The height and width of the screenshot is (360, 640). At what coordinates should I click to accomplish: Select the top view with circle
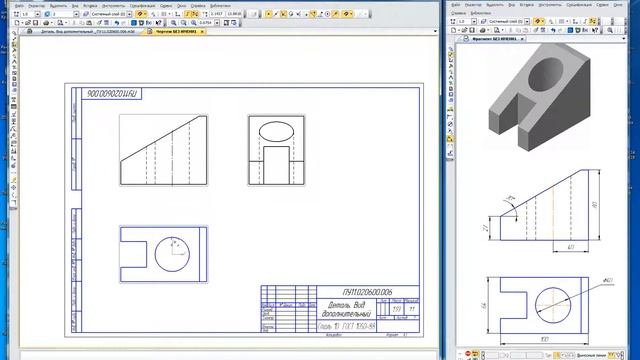pyautogui.click(x=164, y=254)
